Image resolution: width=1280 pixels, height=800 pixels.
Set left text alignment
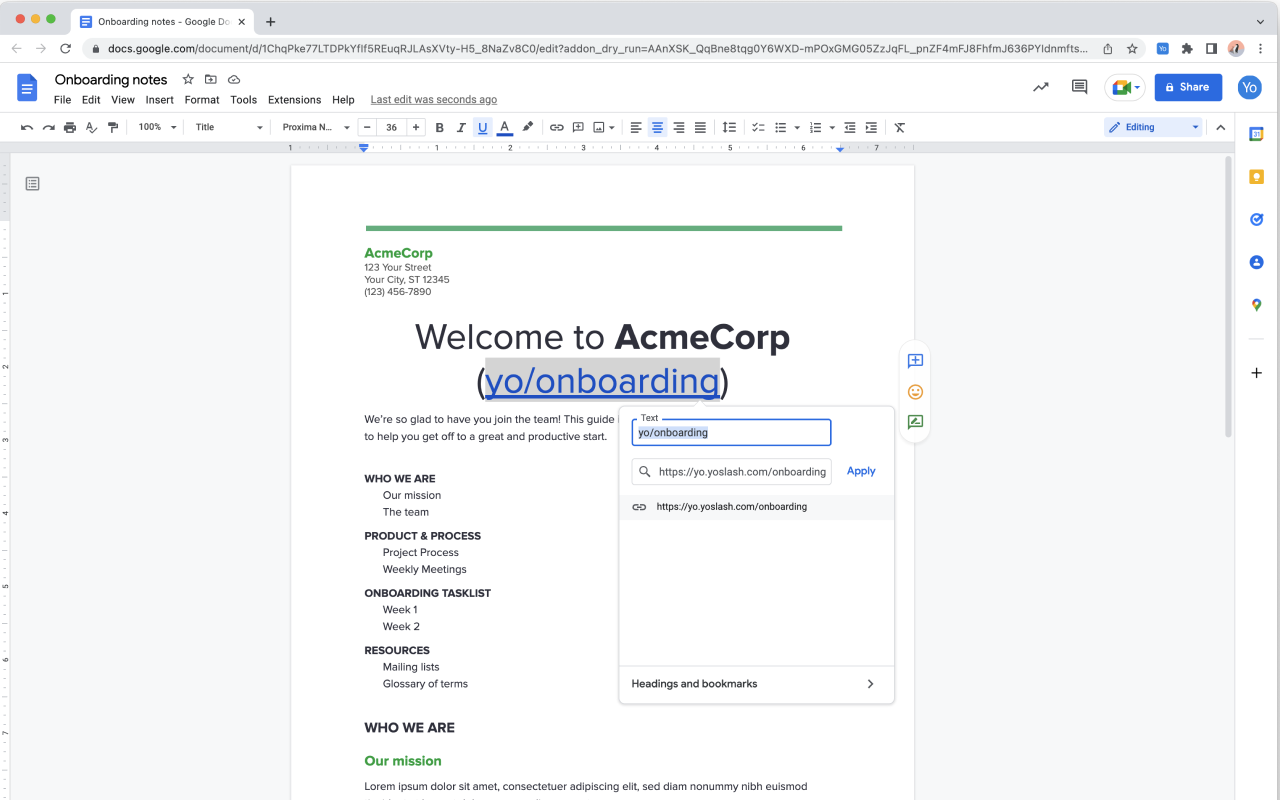[636, 127]
